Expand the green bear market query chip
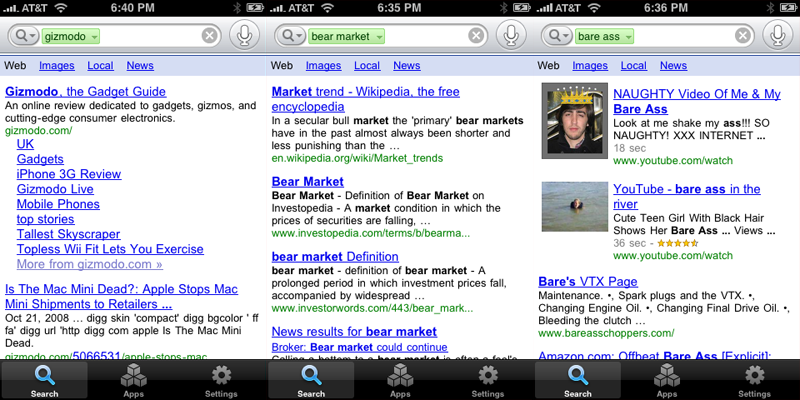This screenshot has height=400, width=800. point(346,36)
